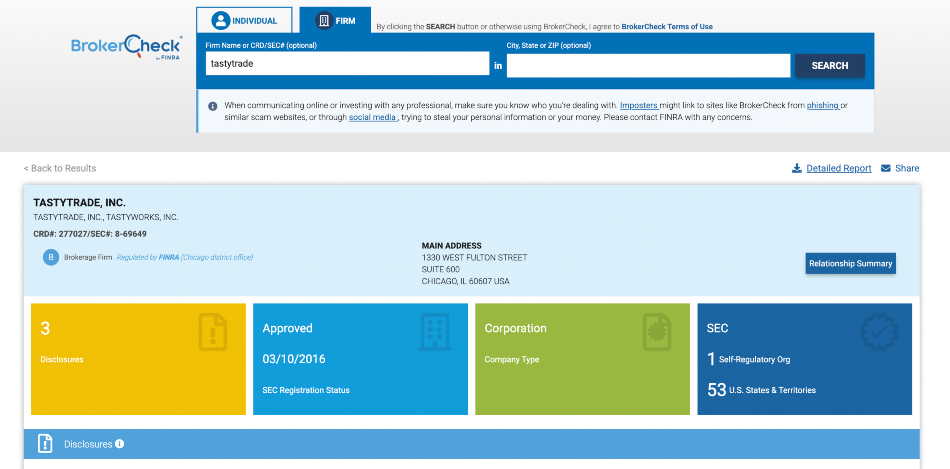This screenshot has width=950, height=469.
Task: Click the person icon in Individual tab
Action: point(221,21)
